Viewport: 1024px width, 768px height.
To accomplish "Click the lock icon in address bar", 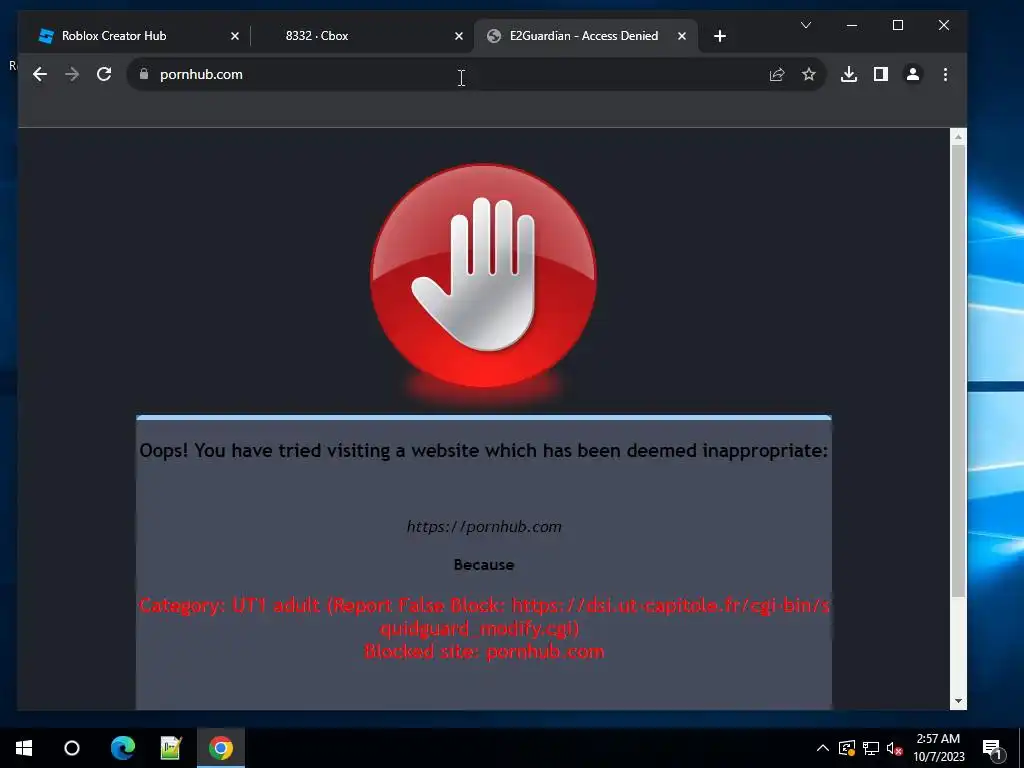I will coord(144,74).
